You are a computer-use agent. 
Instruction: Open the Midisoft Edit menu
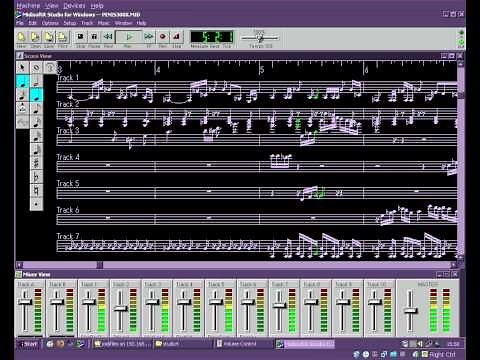(x=32, y=23)
